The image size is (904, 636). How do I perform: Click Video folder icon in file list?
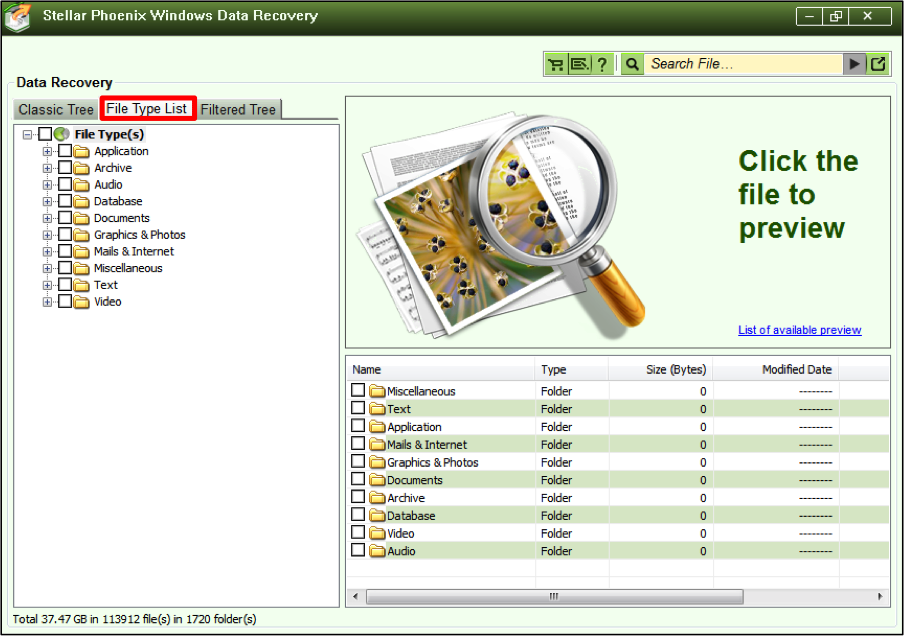pyautogui.click(x=377, y=533)
